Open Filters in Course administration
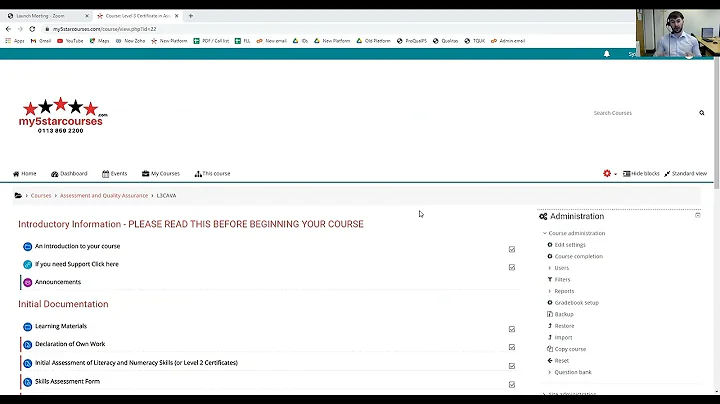This screenshot has height=404, width=720. [x=562, y=280]
